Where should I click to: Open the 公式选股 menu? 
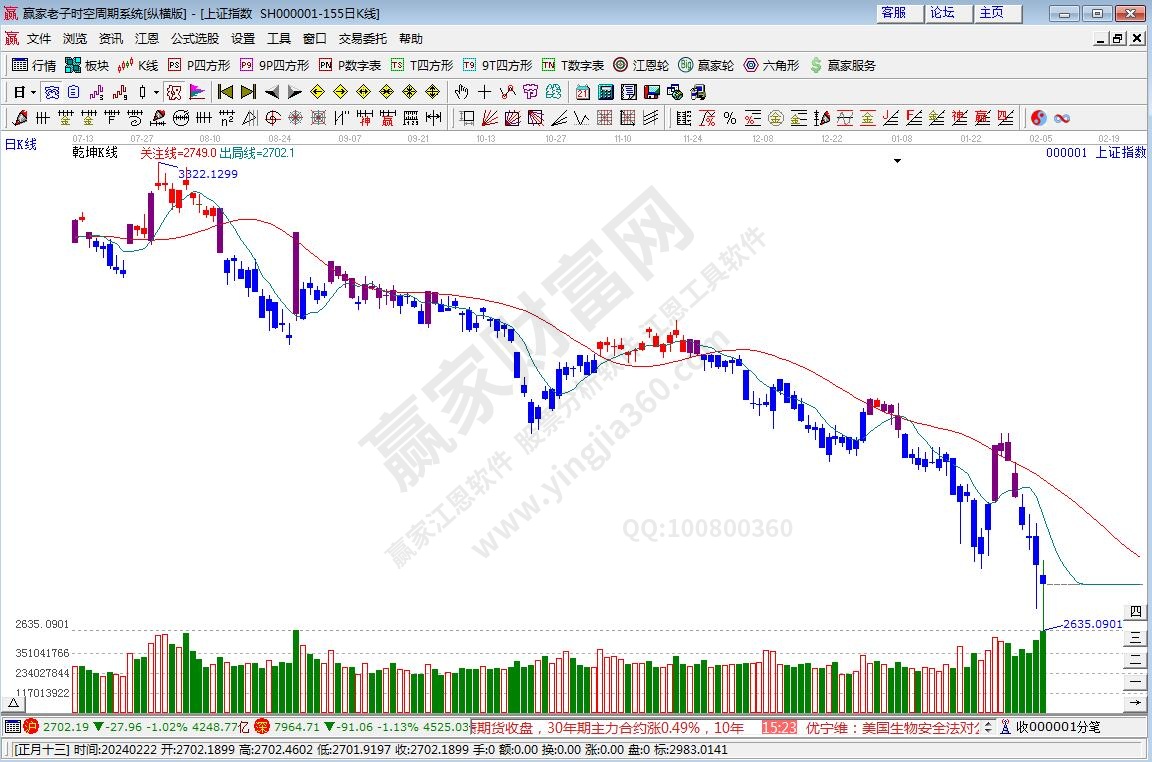pos(194,39)
